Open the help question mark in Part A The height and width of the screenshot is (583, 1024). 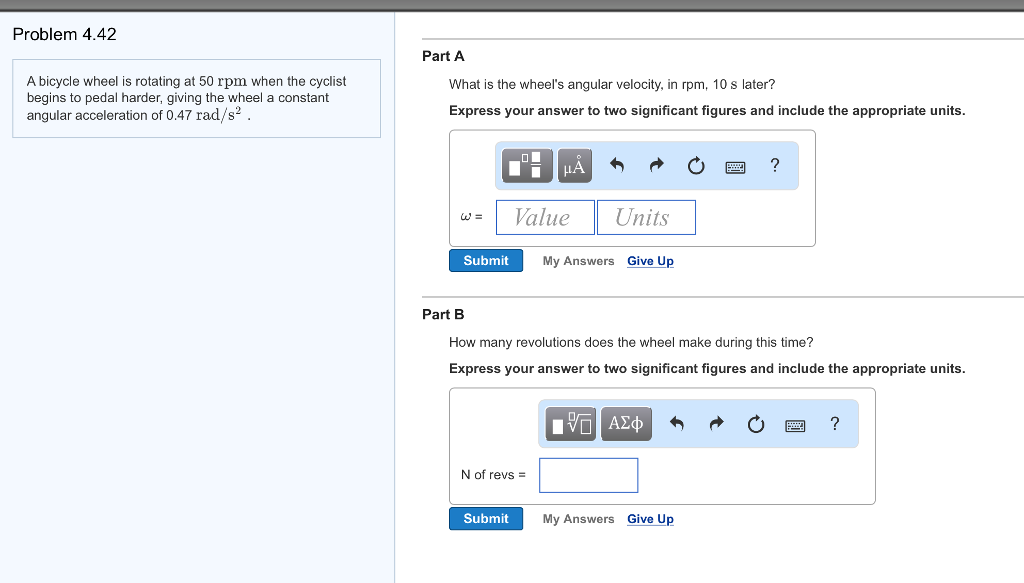pyautogui.click(x=775, y=166)
